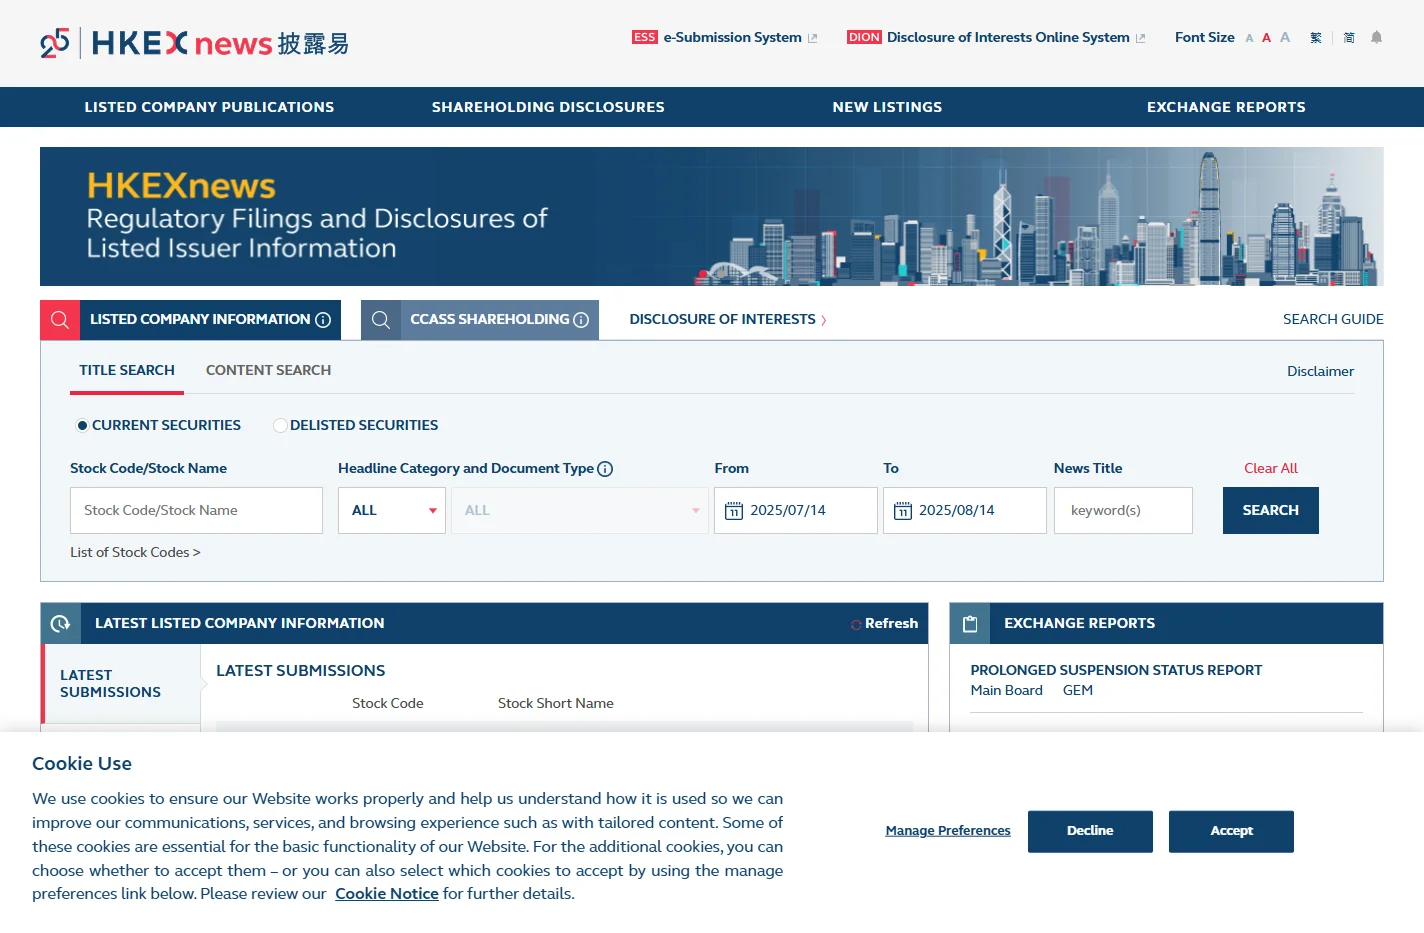Image resolution: width=1424 pixels, height=933 pixels.
Task: Click the To date field 2025/08/14
Action: click(965, 511)
